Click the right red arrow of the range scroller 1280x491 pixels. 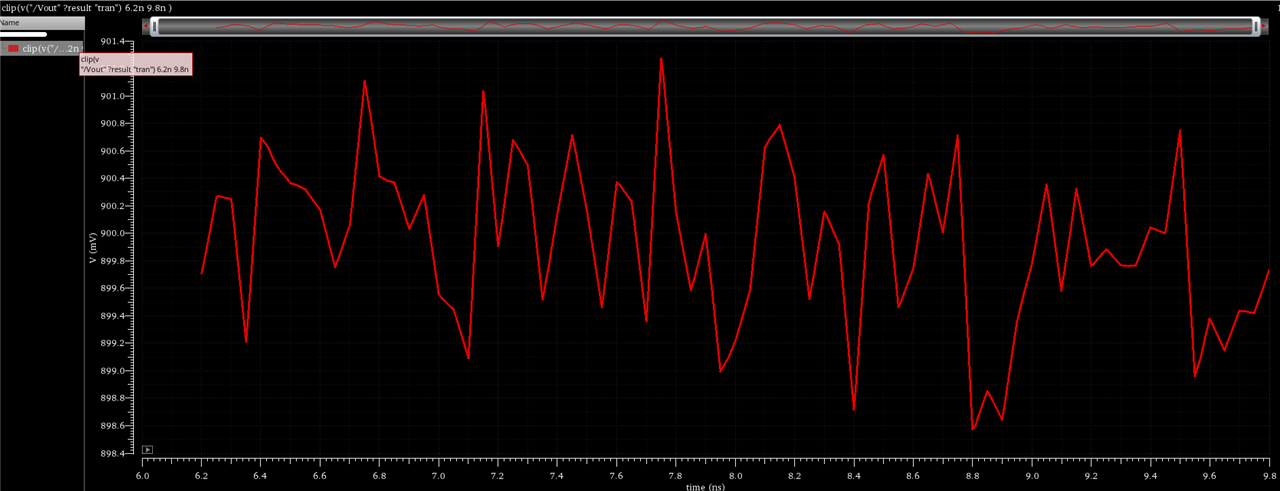[1264, 25]
